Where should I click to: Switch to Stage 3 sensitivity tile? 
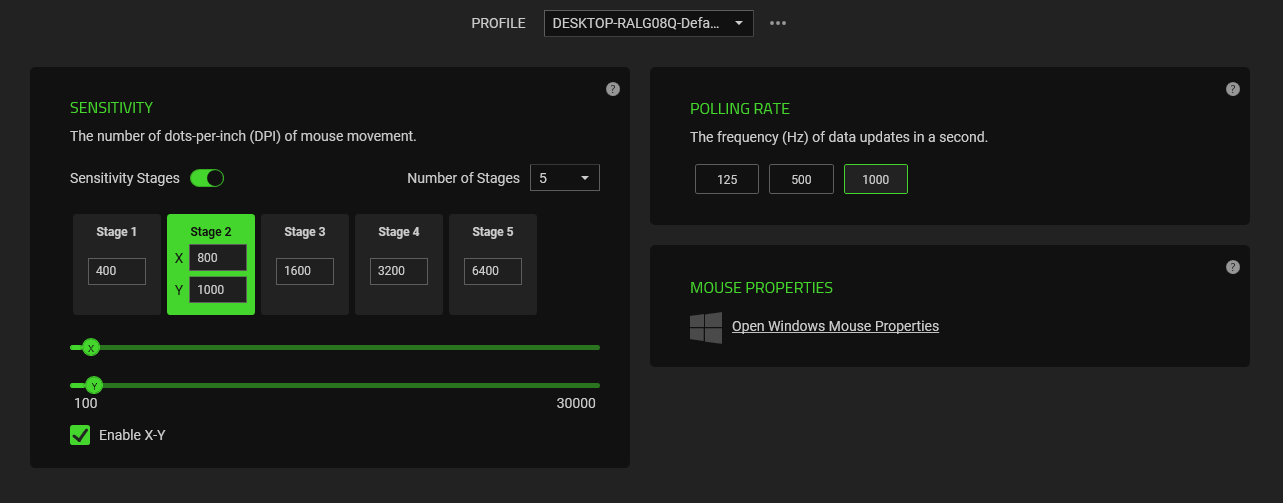[x=305, y=234]
